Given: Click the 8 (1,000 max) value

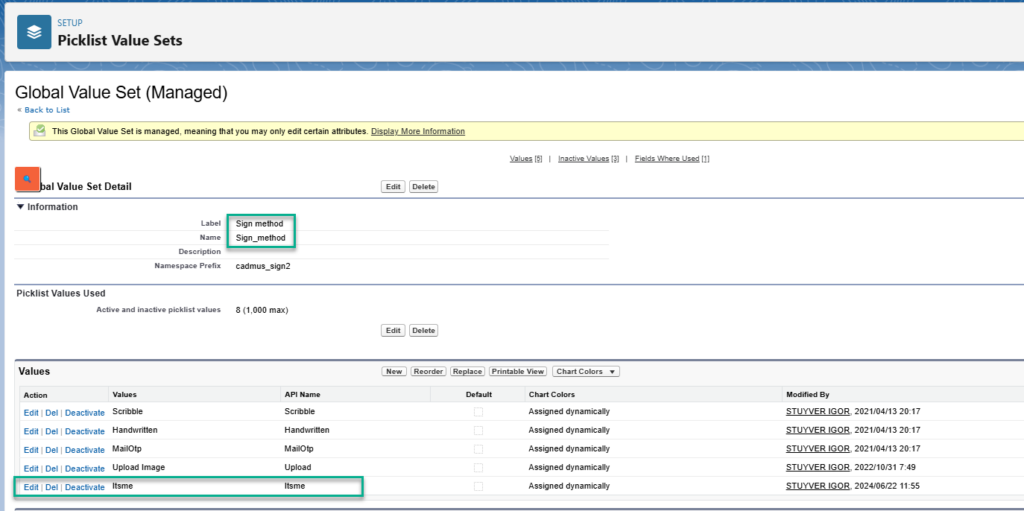Looking at the screenshot, I should (x=262, y=310).
